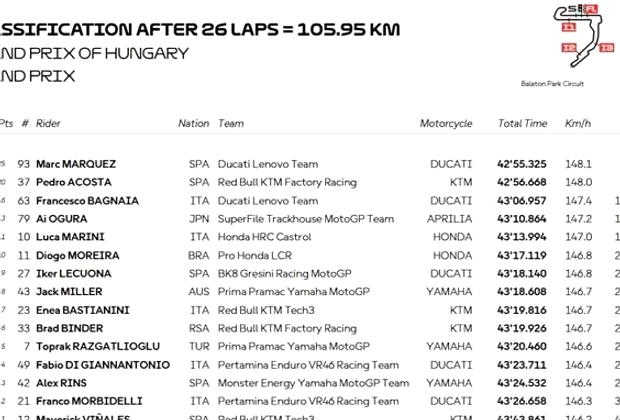
Task: Click the I3 sector marker on track map
Action: (x=606, y=48)
